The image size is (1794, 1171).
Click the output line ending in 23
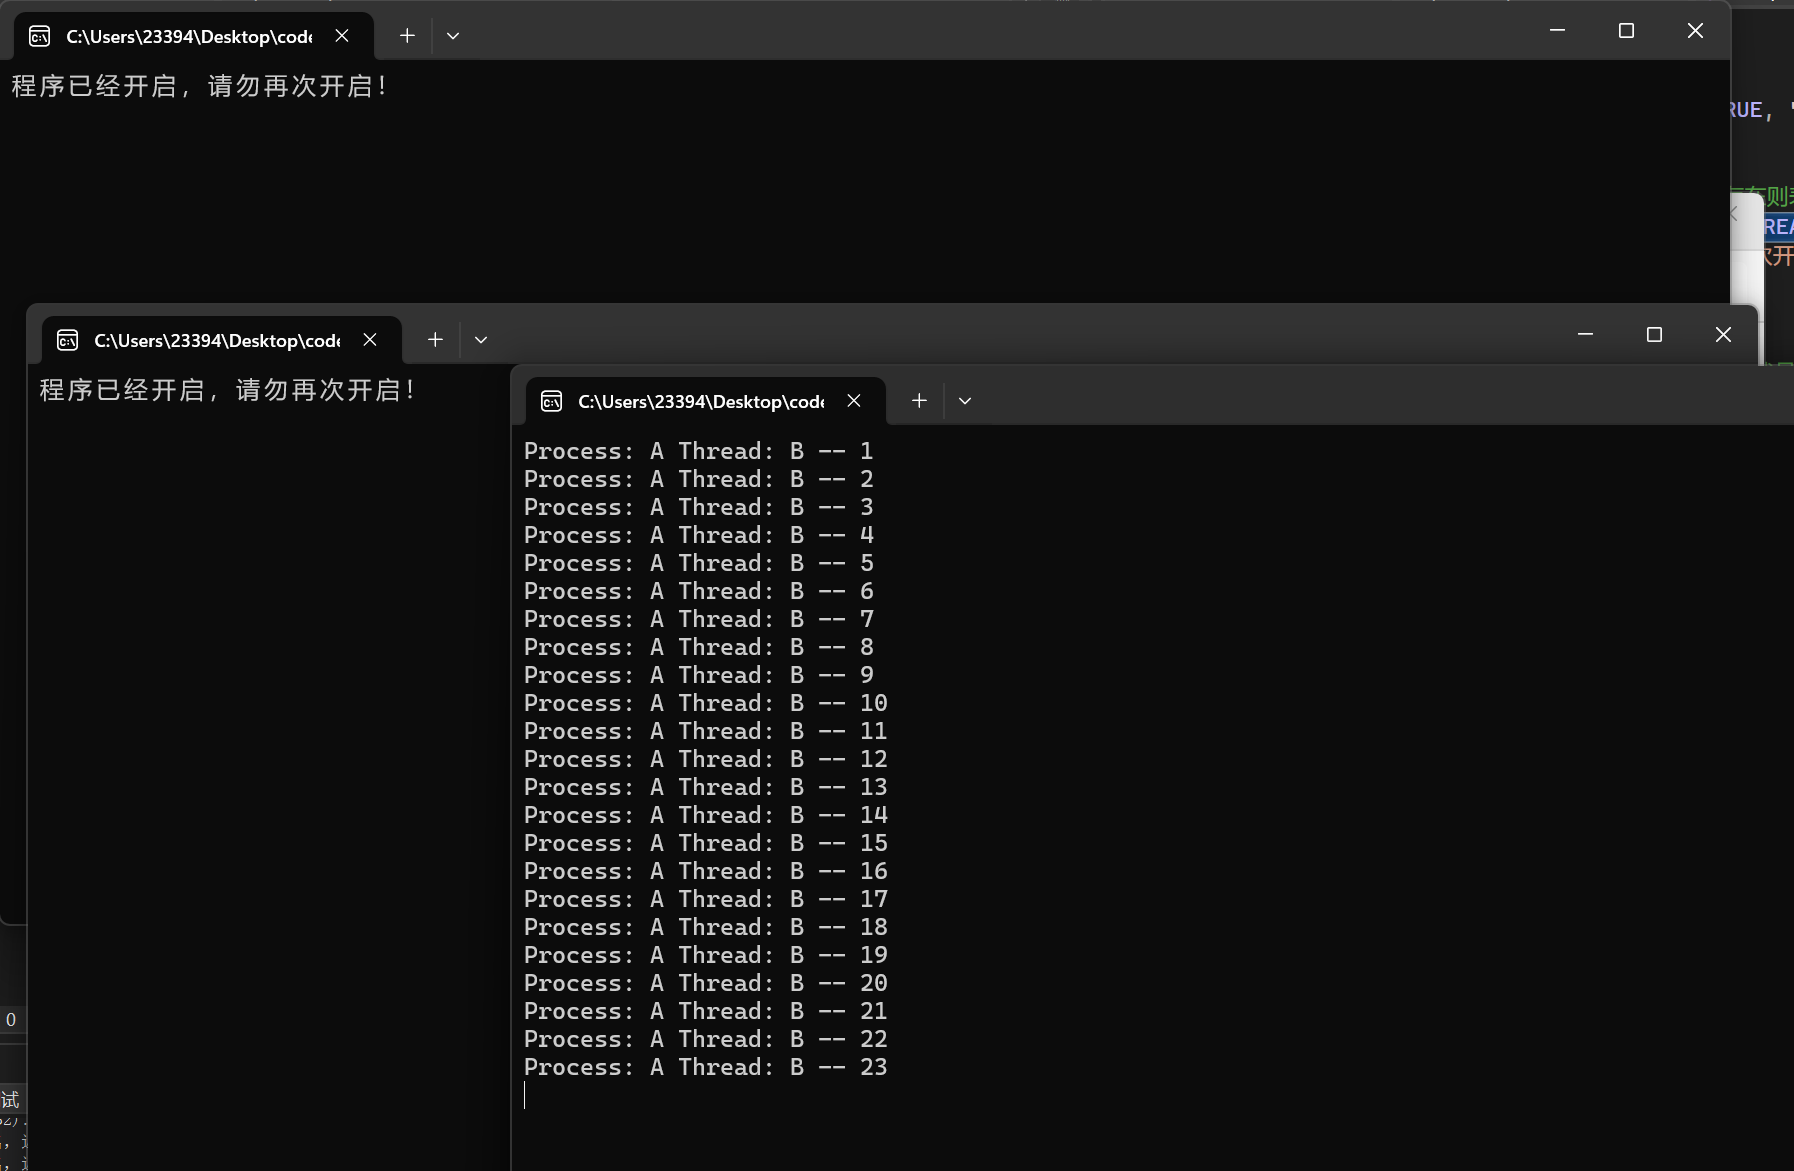[705, 1067]
